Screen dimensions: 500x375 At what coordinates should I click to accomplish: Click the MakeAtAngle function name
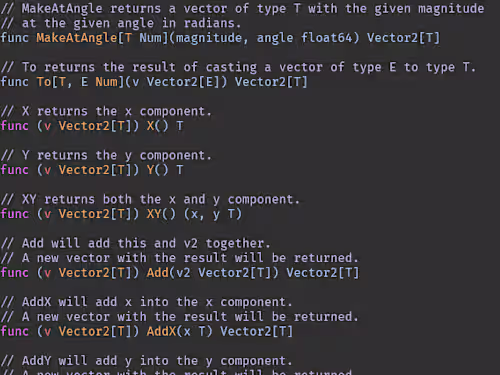coord(77,38)
